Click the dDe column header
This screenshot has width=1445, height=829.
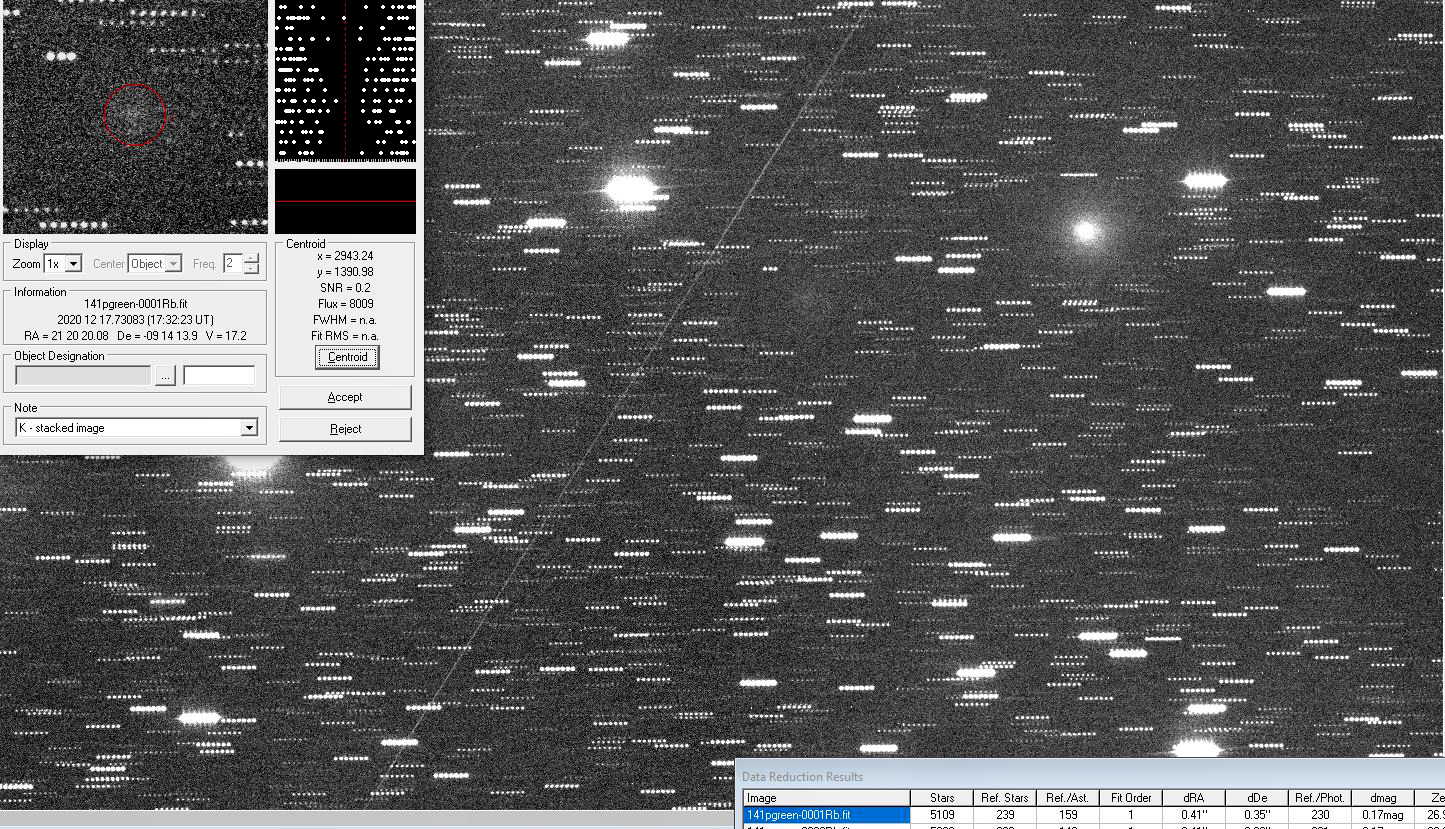pos(1257,798)
